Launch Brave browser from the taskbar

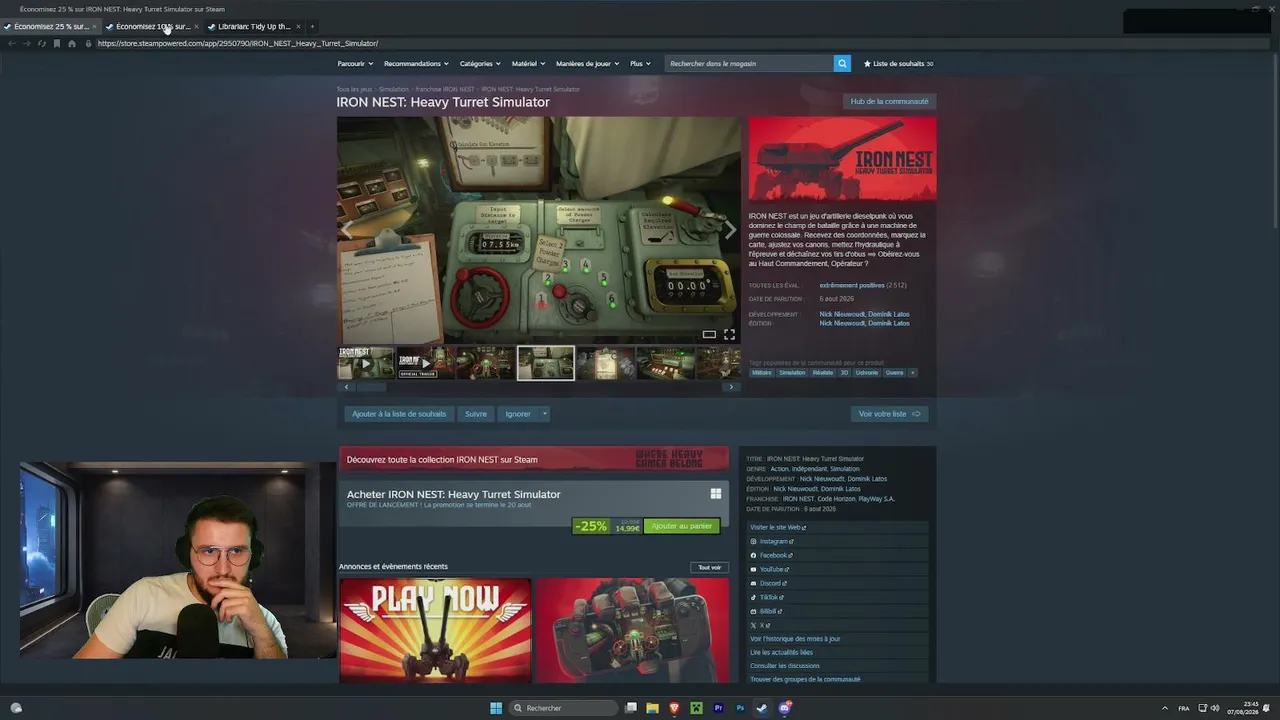coord(674,708)
